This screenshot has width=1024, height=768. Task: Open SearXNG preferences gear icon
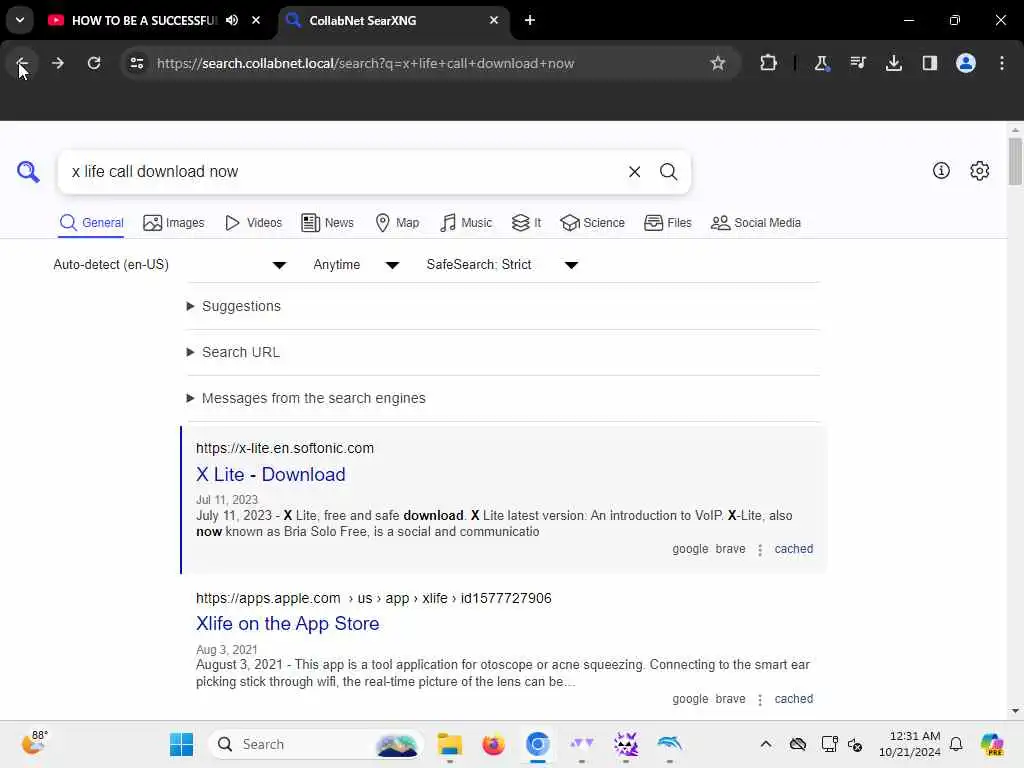click(980, 171)
